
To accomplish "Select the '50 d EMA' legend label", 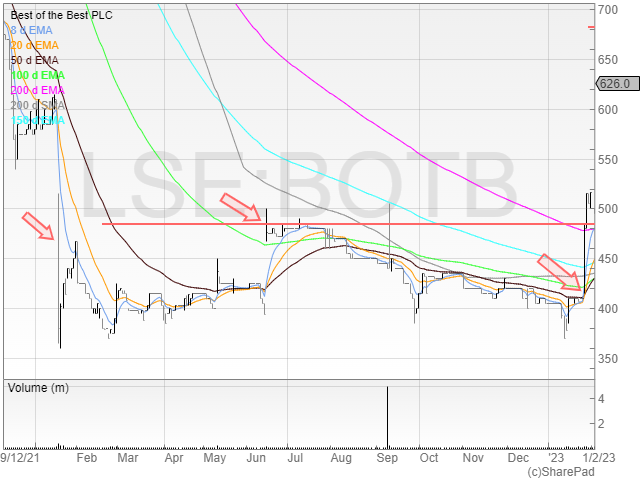I will point(34,60).
